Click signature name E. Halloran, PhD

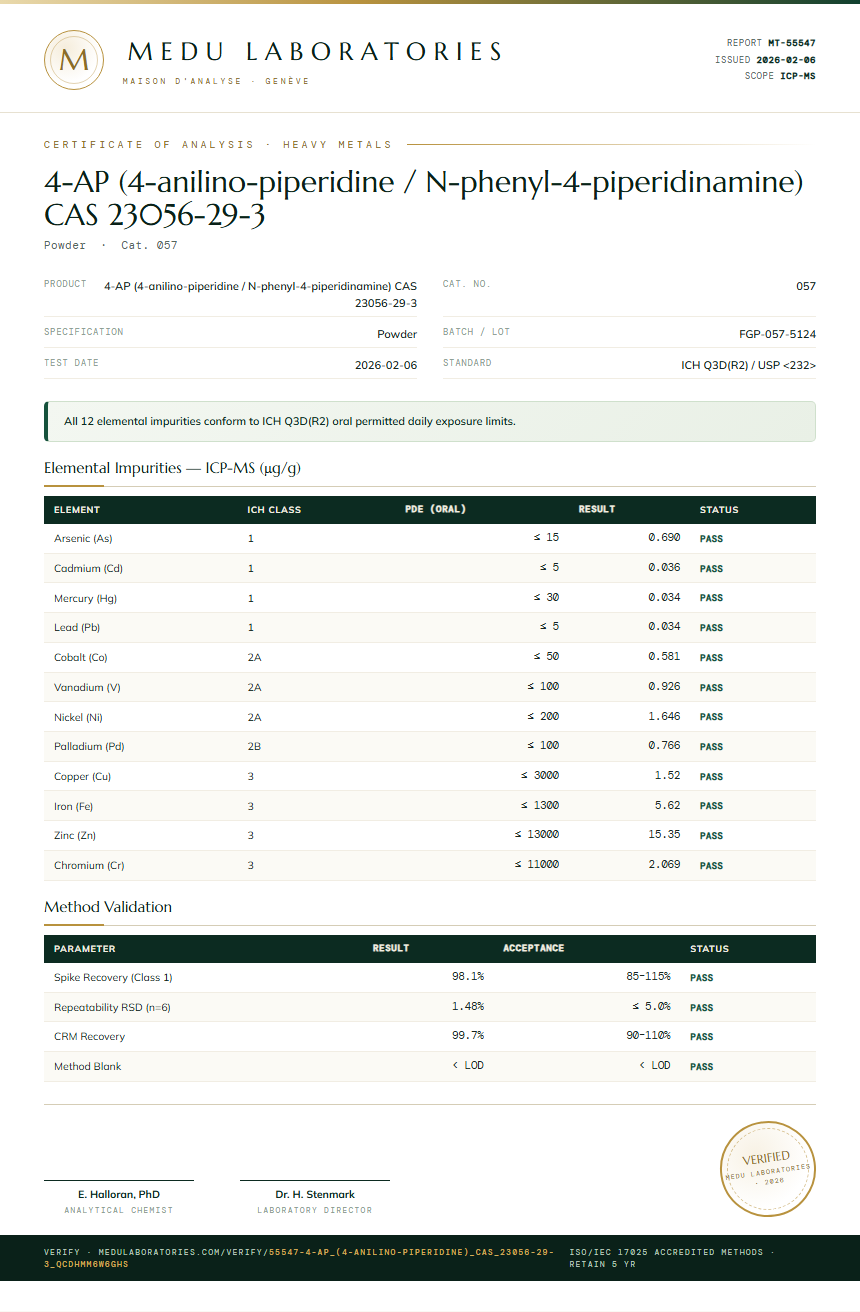pos(119,1194)
